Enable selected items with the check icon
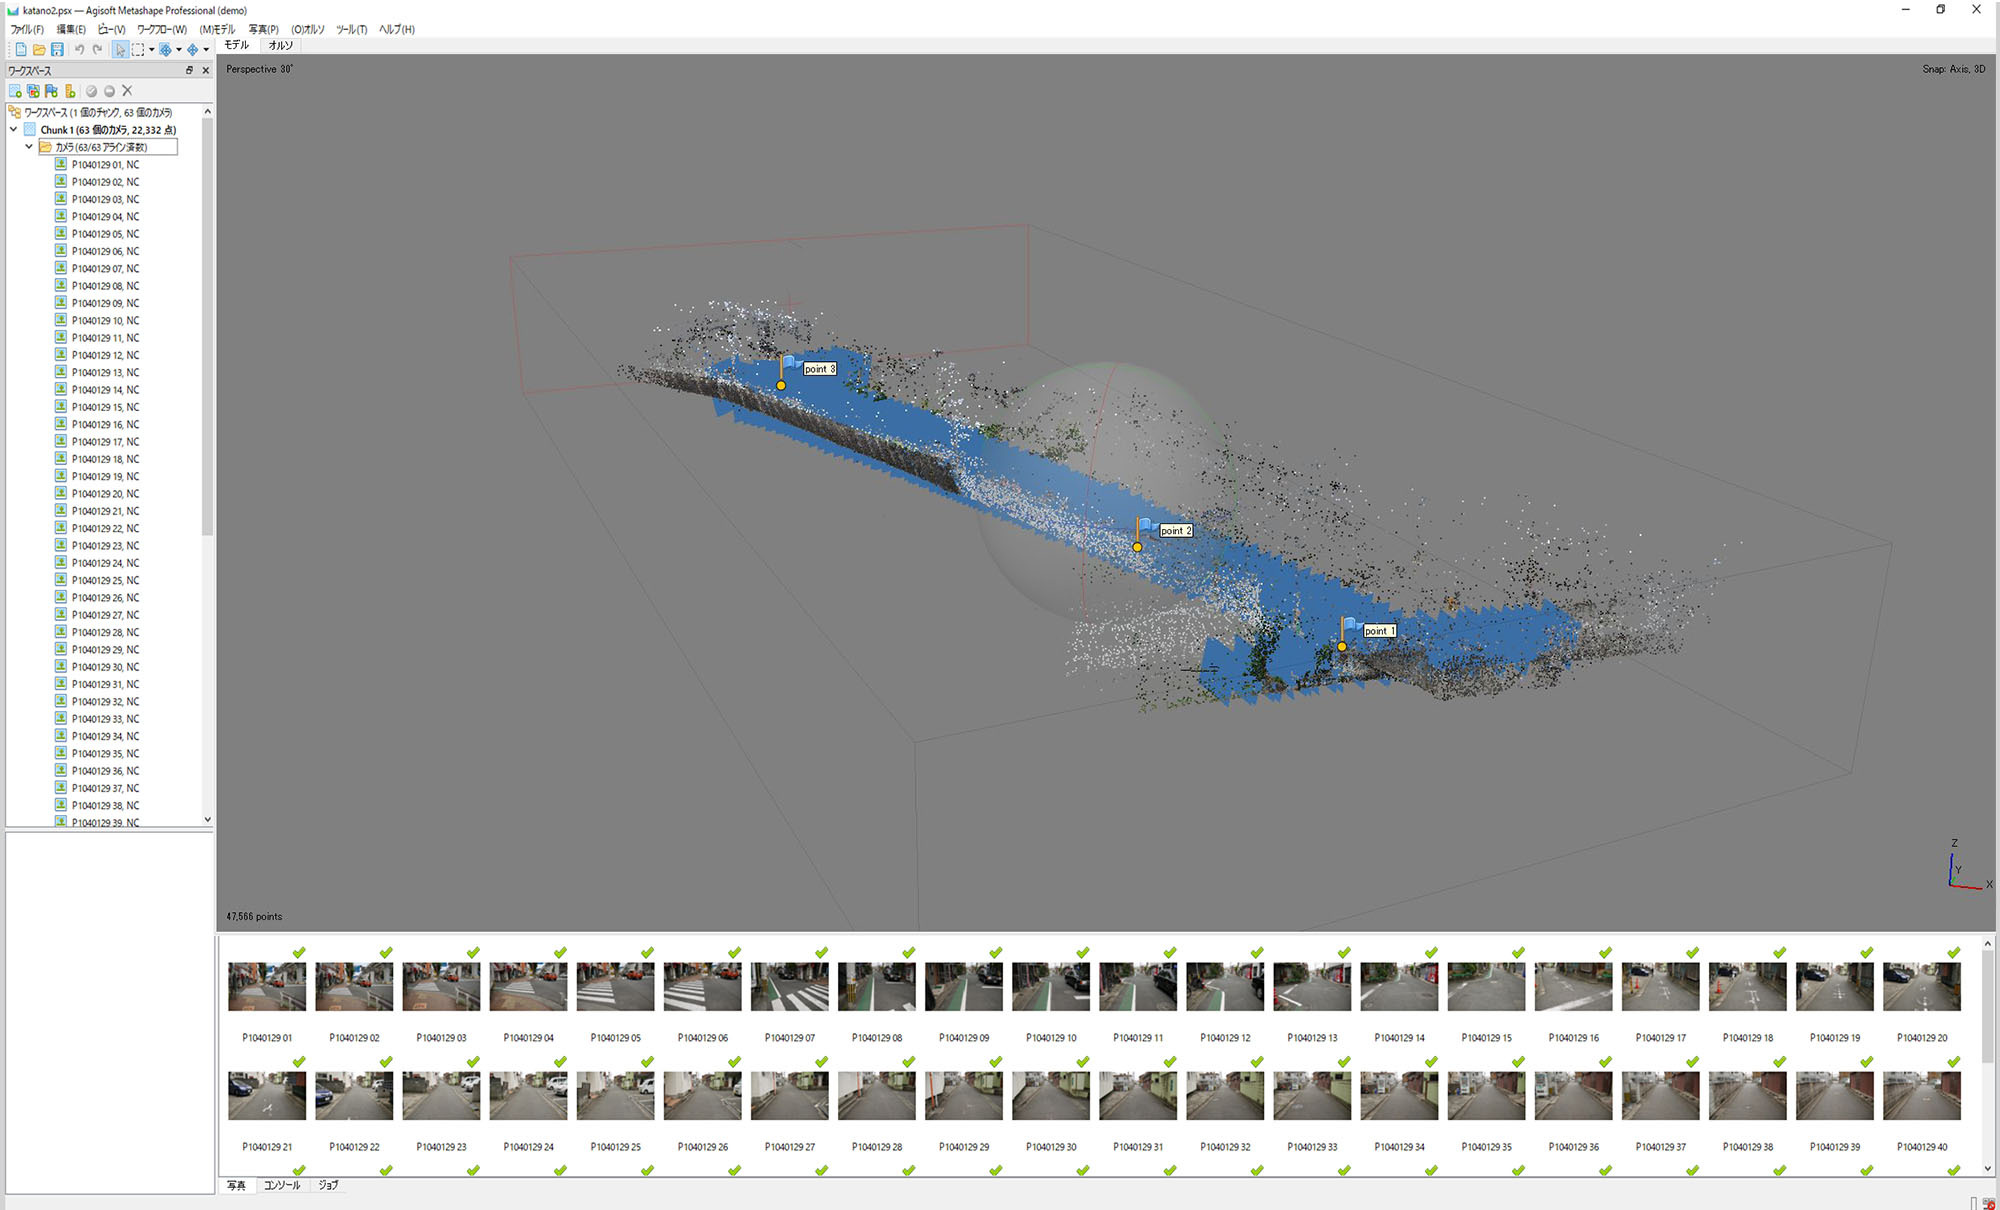The height and width of the screenshot is (1210, 2000). click(91, 91)
